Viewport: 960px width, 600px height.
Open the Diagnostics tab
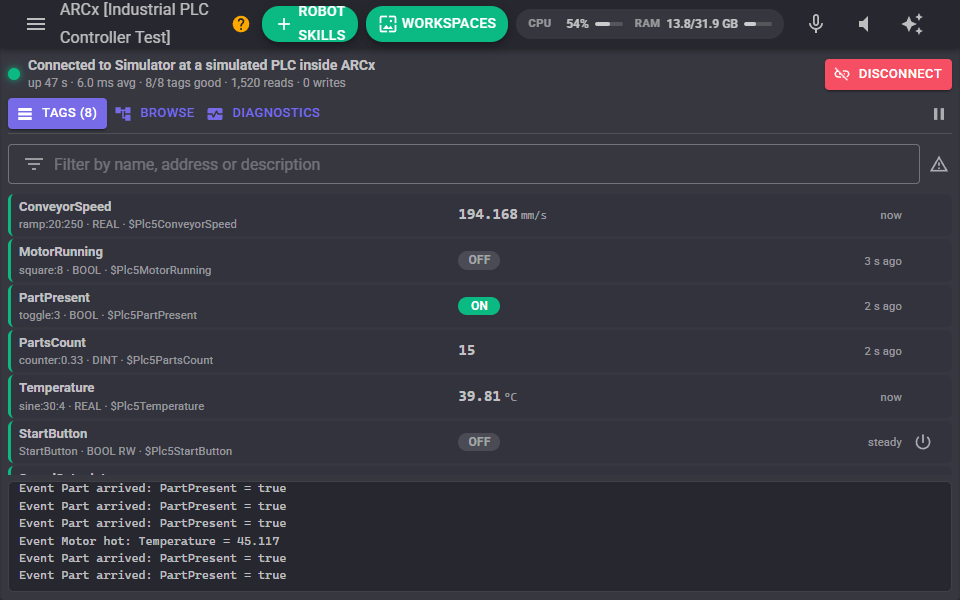[x=264, y=113]
